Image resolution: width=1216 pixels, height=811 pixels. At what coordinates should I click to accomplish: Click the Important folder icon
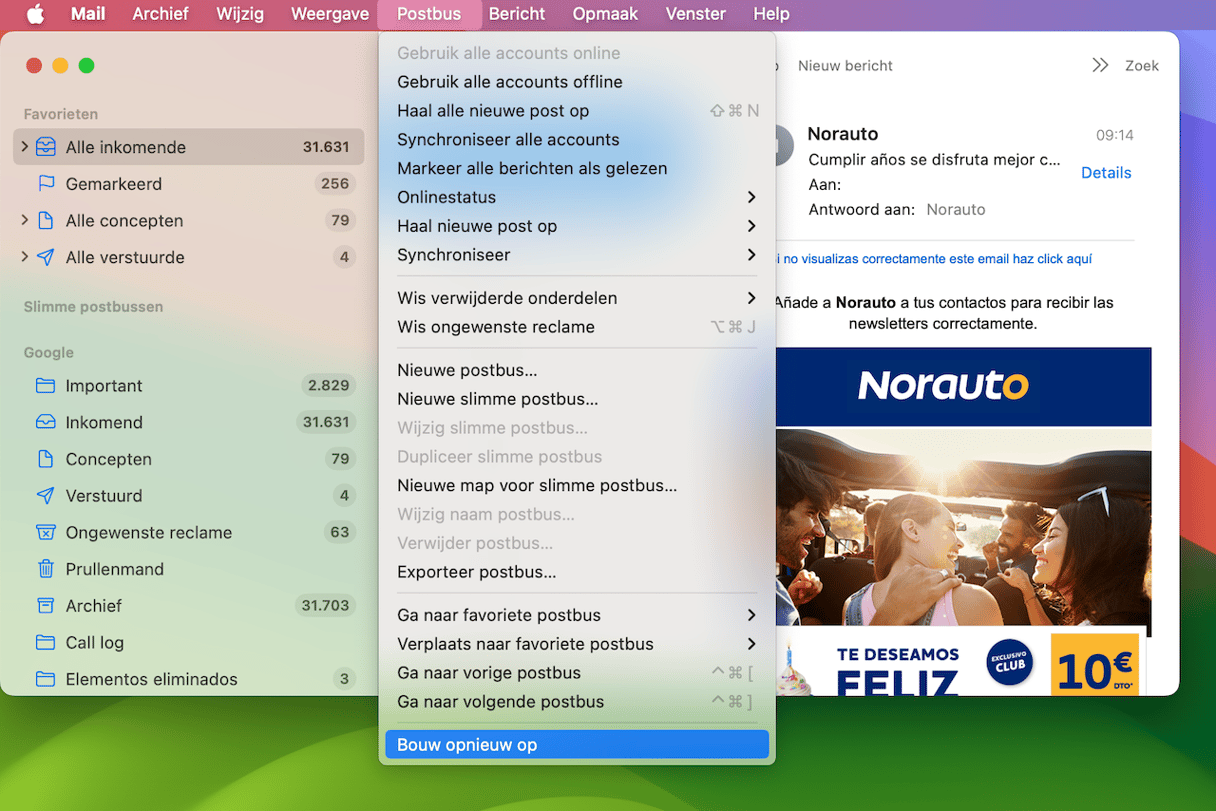(45, 386)
